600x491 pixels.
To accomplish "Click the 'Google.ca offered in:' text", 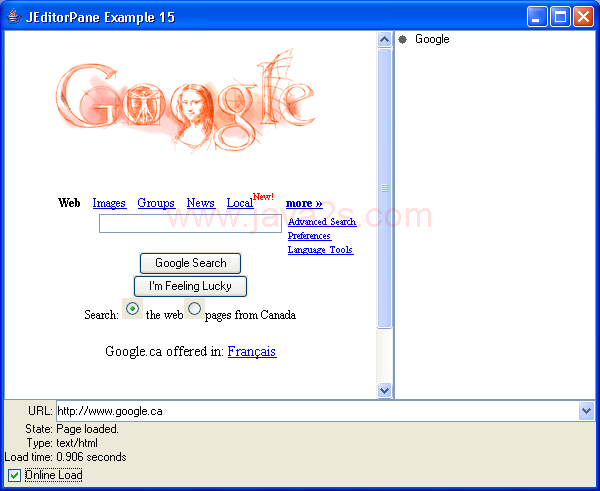I will click(x=165, y=351).
